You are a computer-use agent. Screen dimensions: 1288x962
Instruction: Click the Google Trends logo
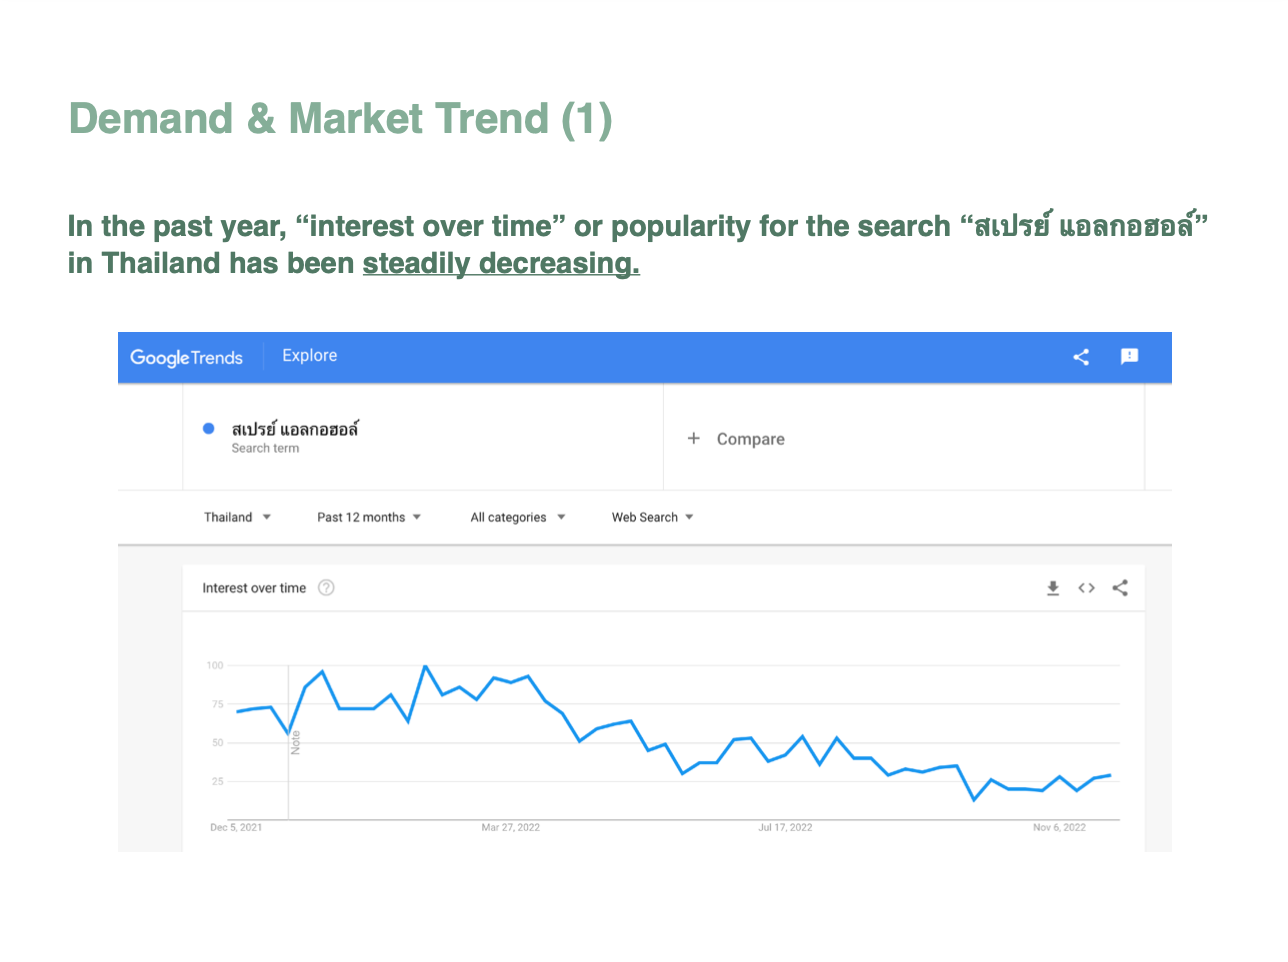click(186, 357)
